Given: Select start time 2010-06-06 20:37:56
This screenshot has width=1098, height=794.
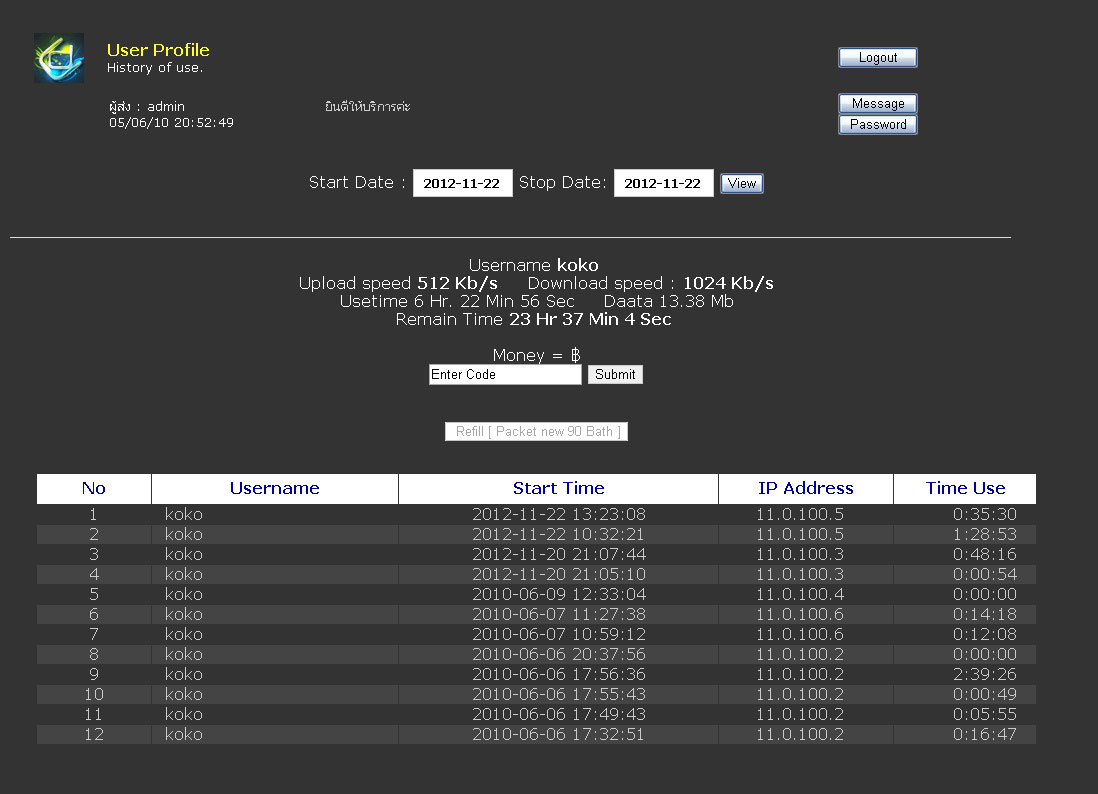Looking at the screenshot, I should [558, 654].
